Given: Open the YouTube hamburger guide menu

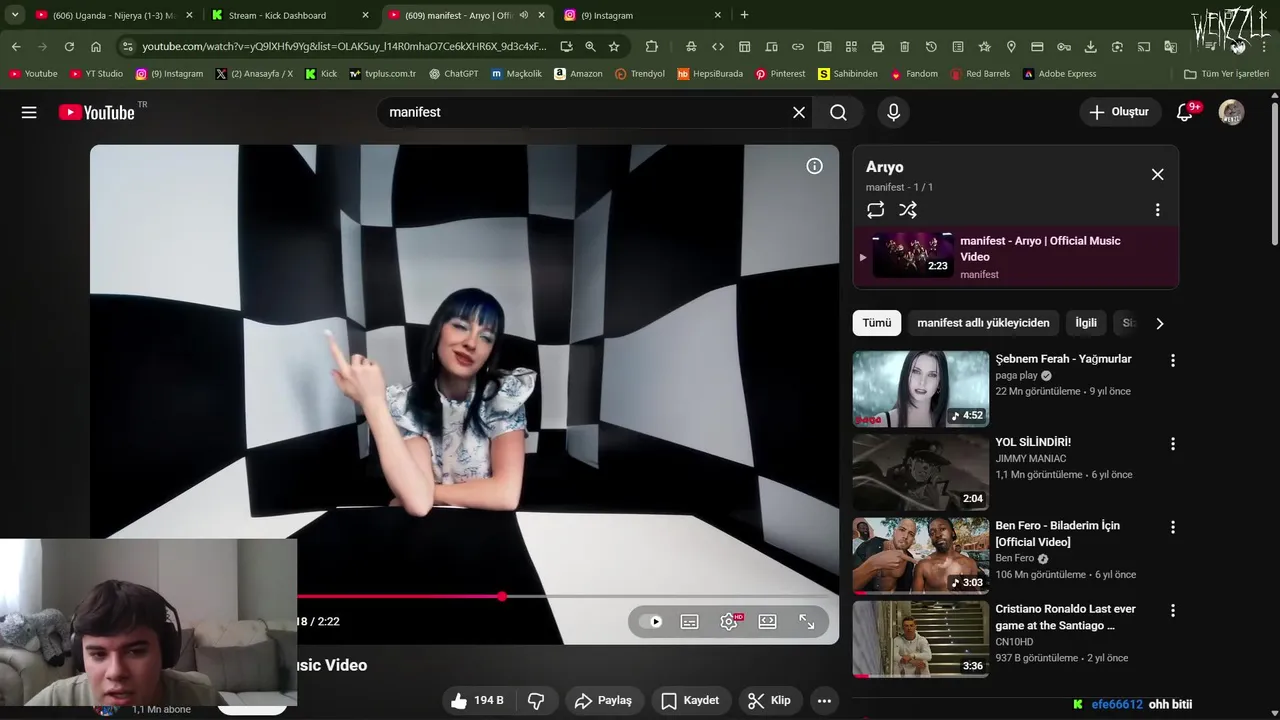Looking at the screenshot, I should 29,112.
